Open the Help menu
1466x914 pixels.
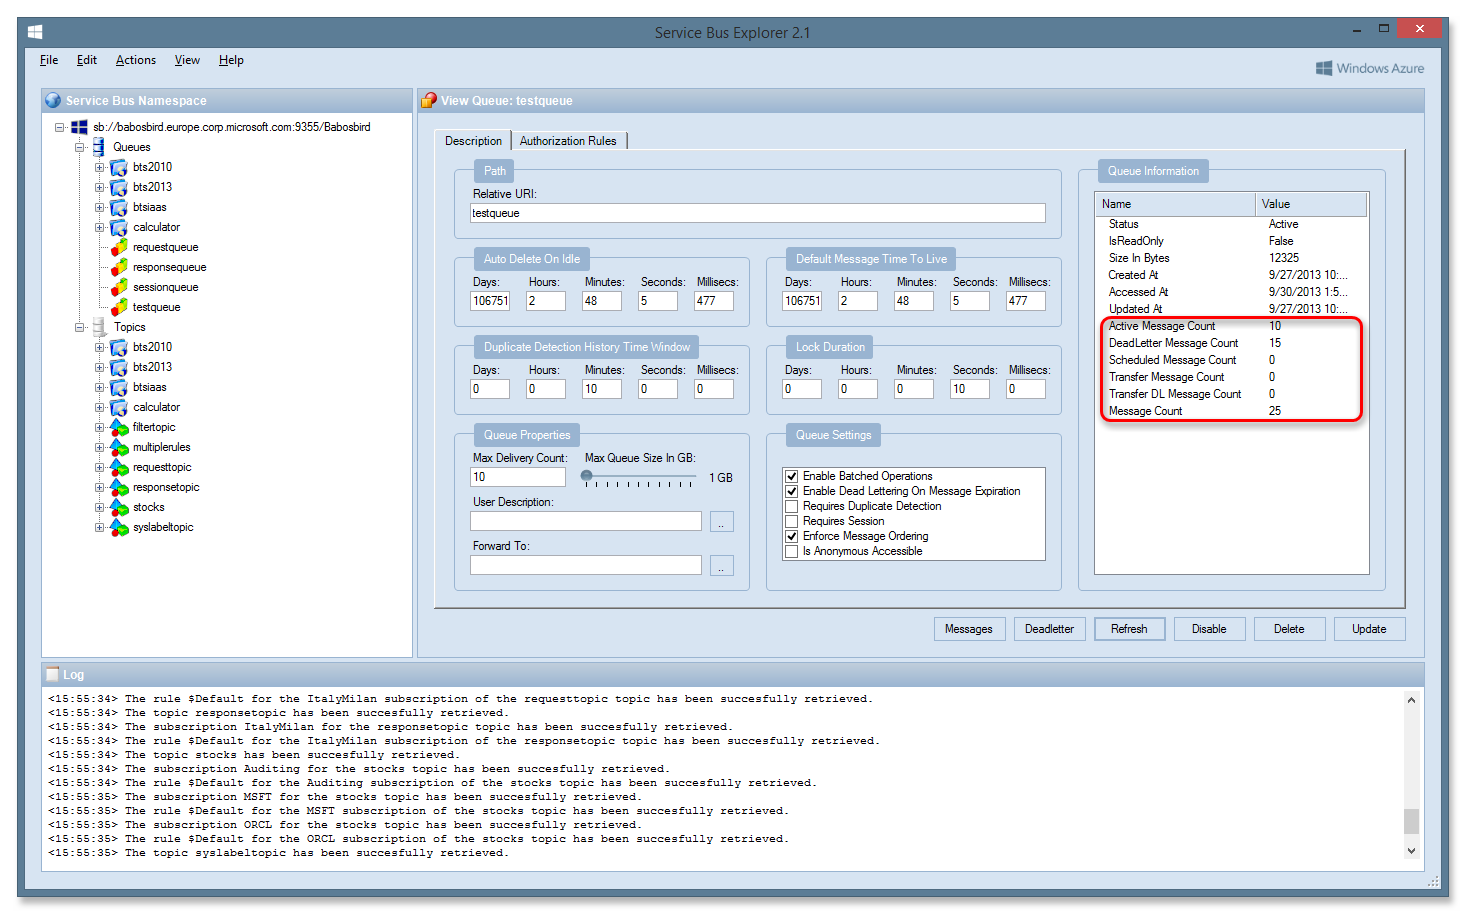pos(231,60)
